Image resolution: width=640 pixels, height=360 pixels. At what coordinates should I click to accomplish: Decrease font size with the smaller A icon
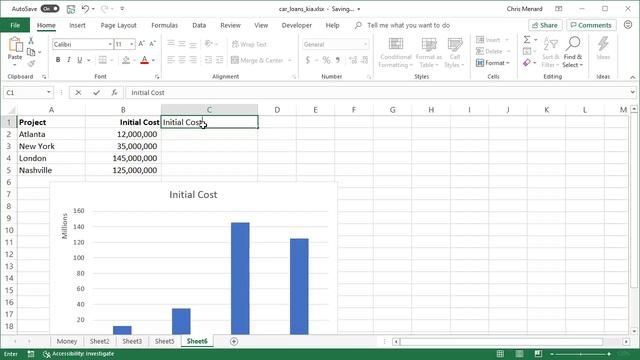pyautogui.click(x=152, y=44)
